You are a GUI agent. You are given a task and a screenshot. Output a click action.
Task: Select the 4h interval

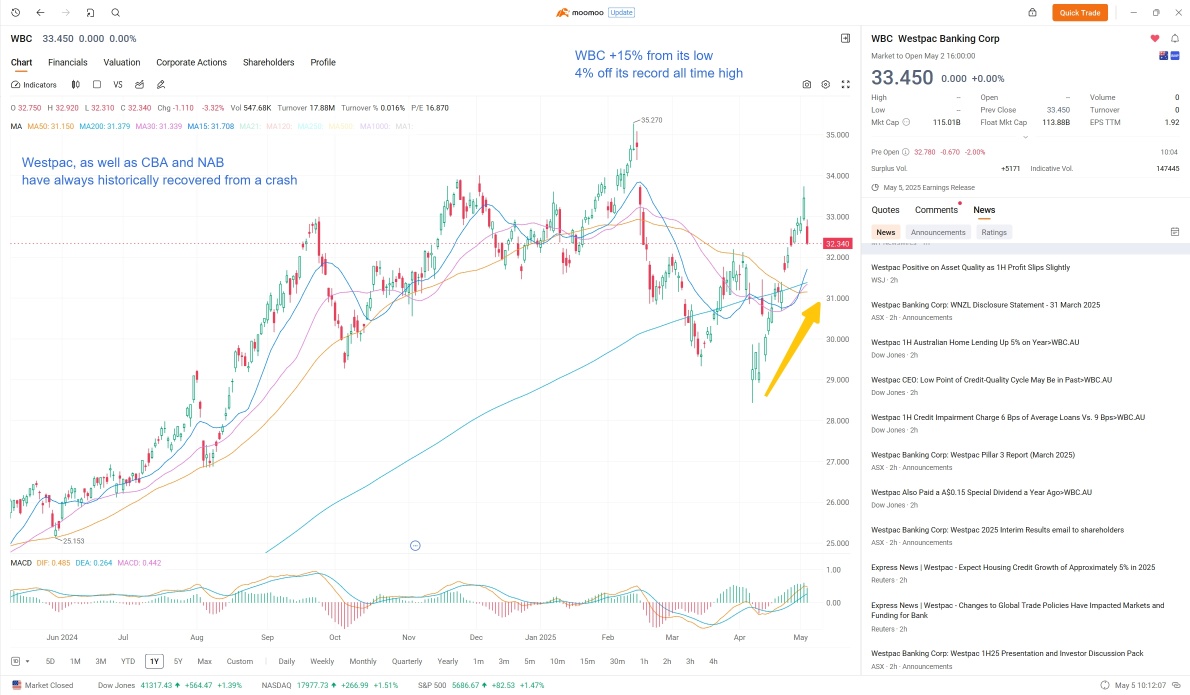point(713,662)
